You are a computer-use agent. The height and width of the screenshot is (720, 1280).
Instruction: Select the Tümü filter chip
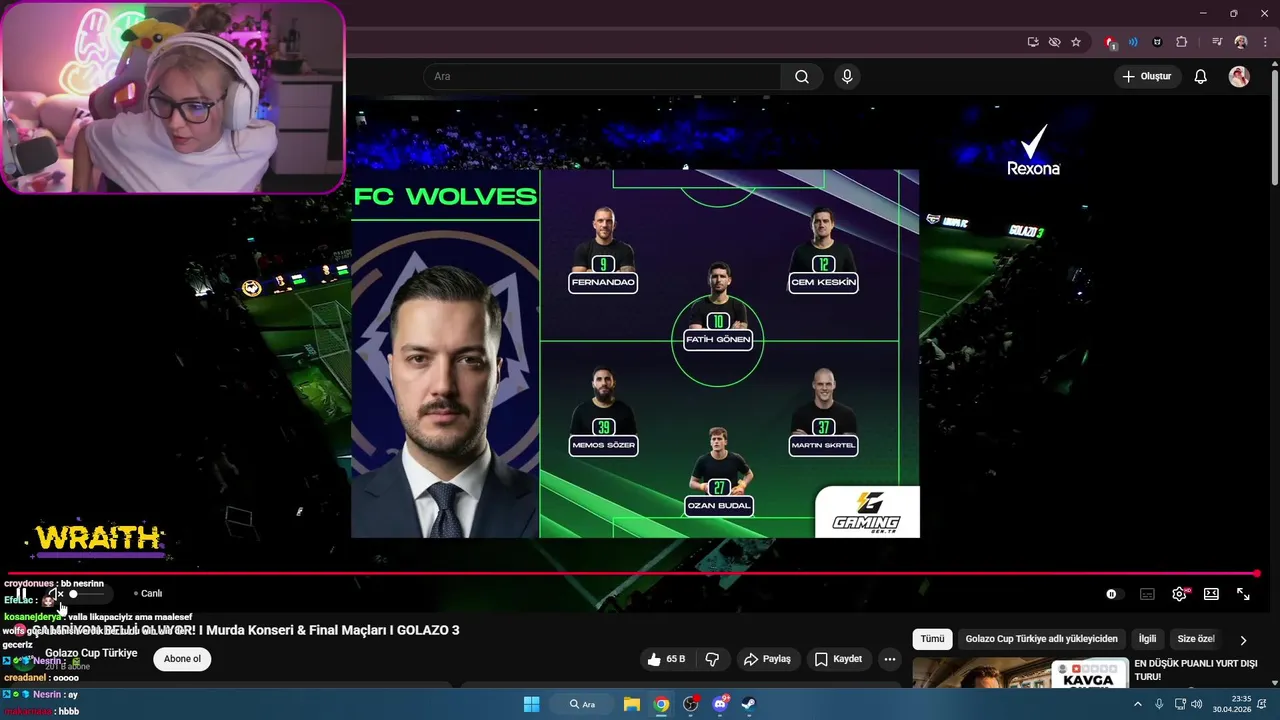[x=932, y=639]
